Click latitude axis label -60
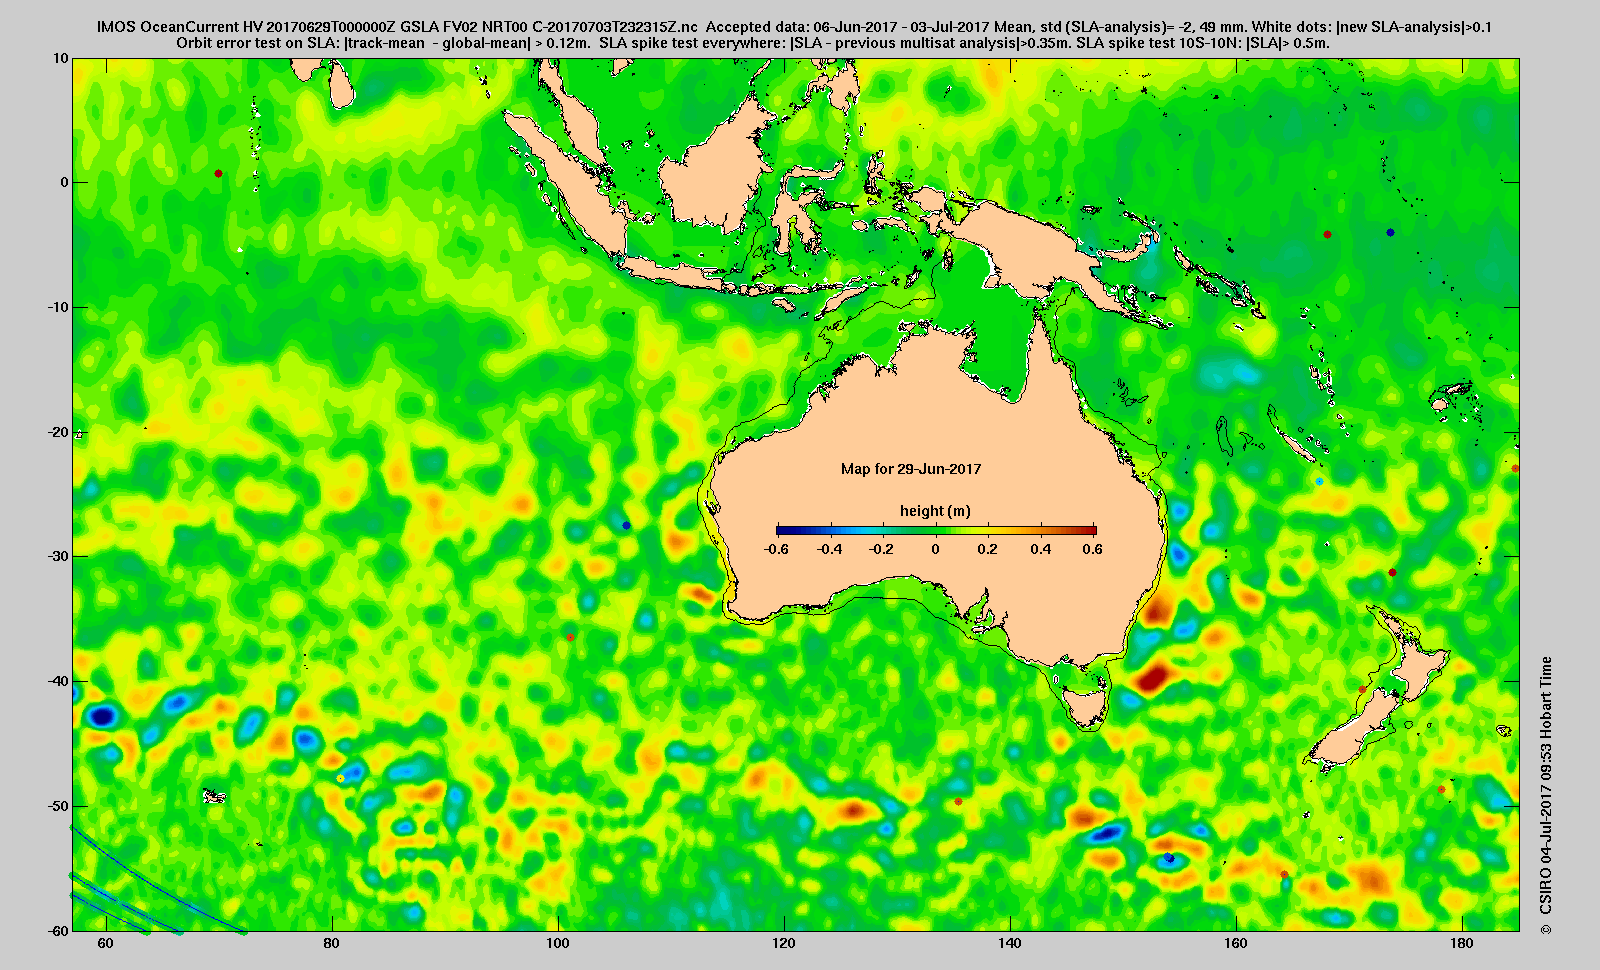Image resolution: width=1600 pixels, height=970 pixels. click(x=59, y=930)
